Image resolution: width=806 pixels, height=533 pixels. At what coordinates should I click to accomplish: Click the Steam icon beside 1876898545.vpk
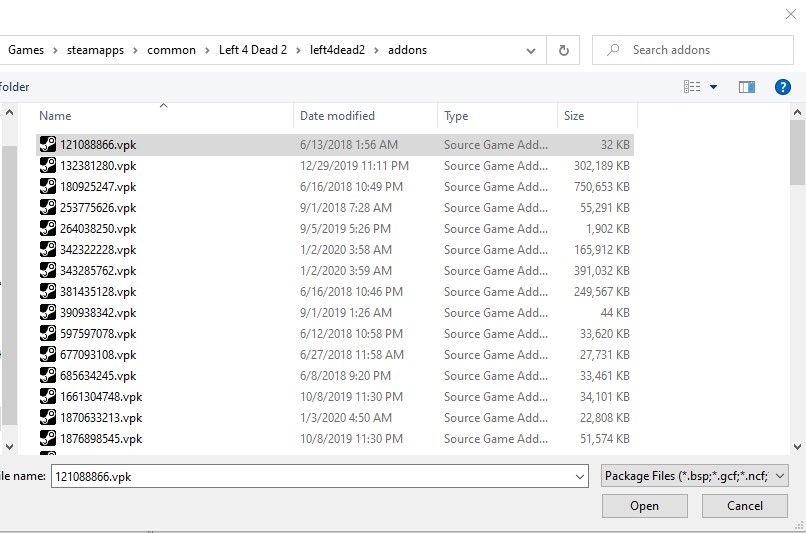point(48,439)
